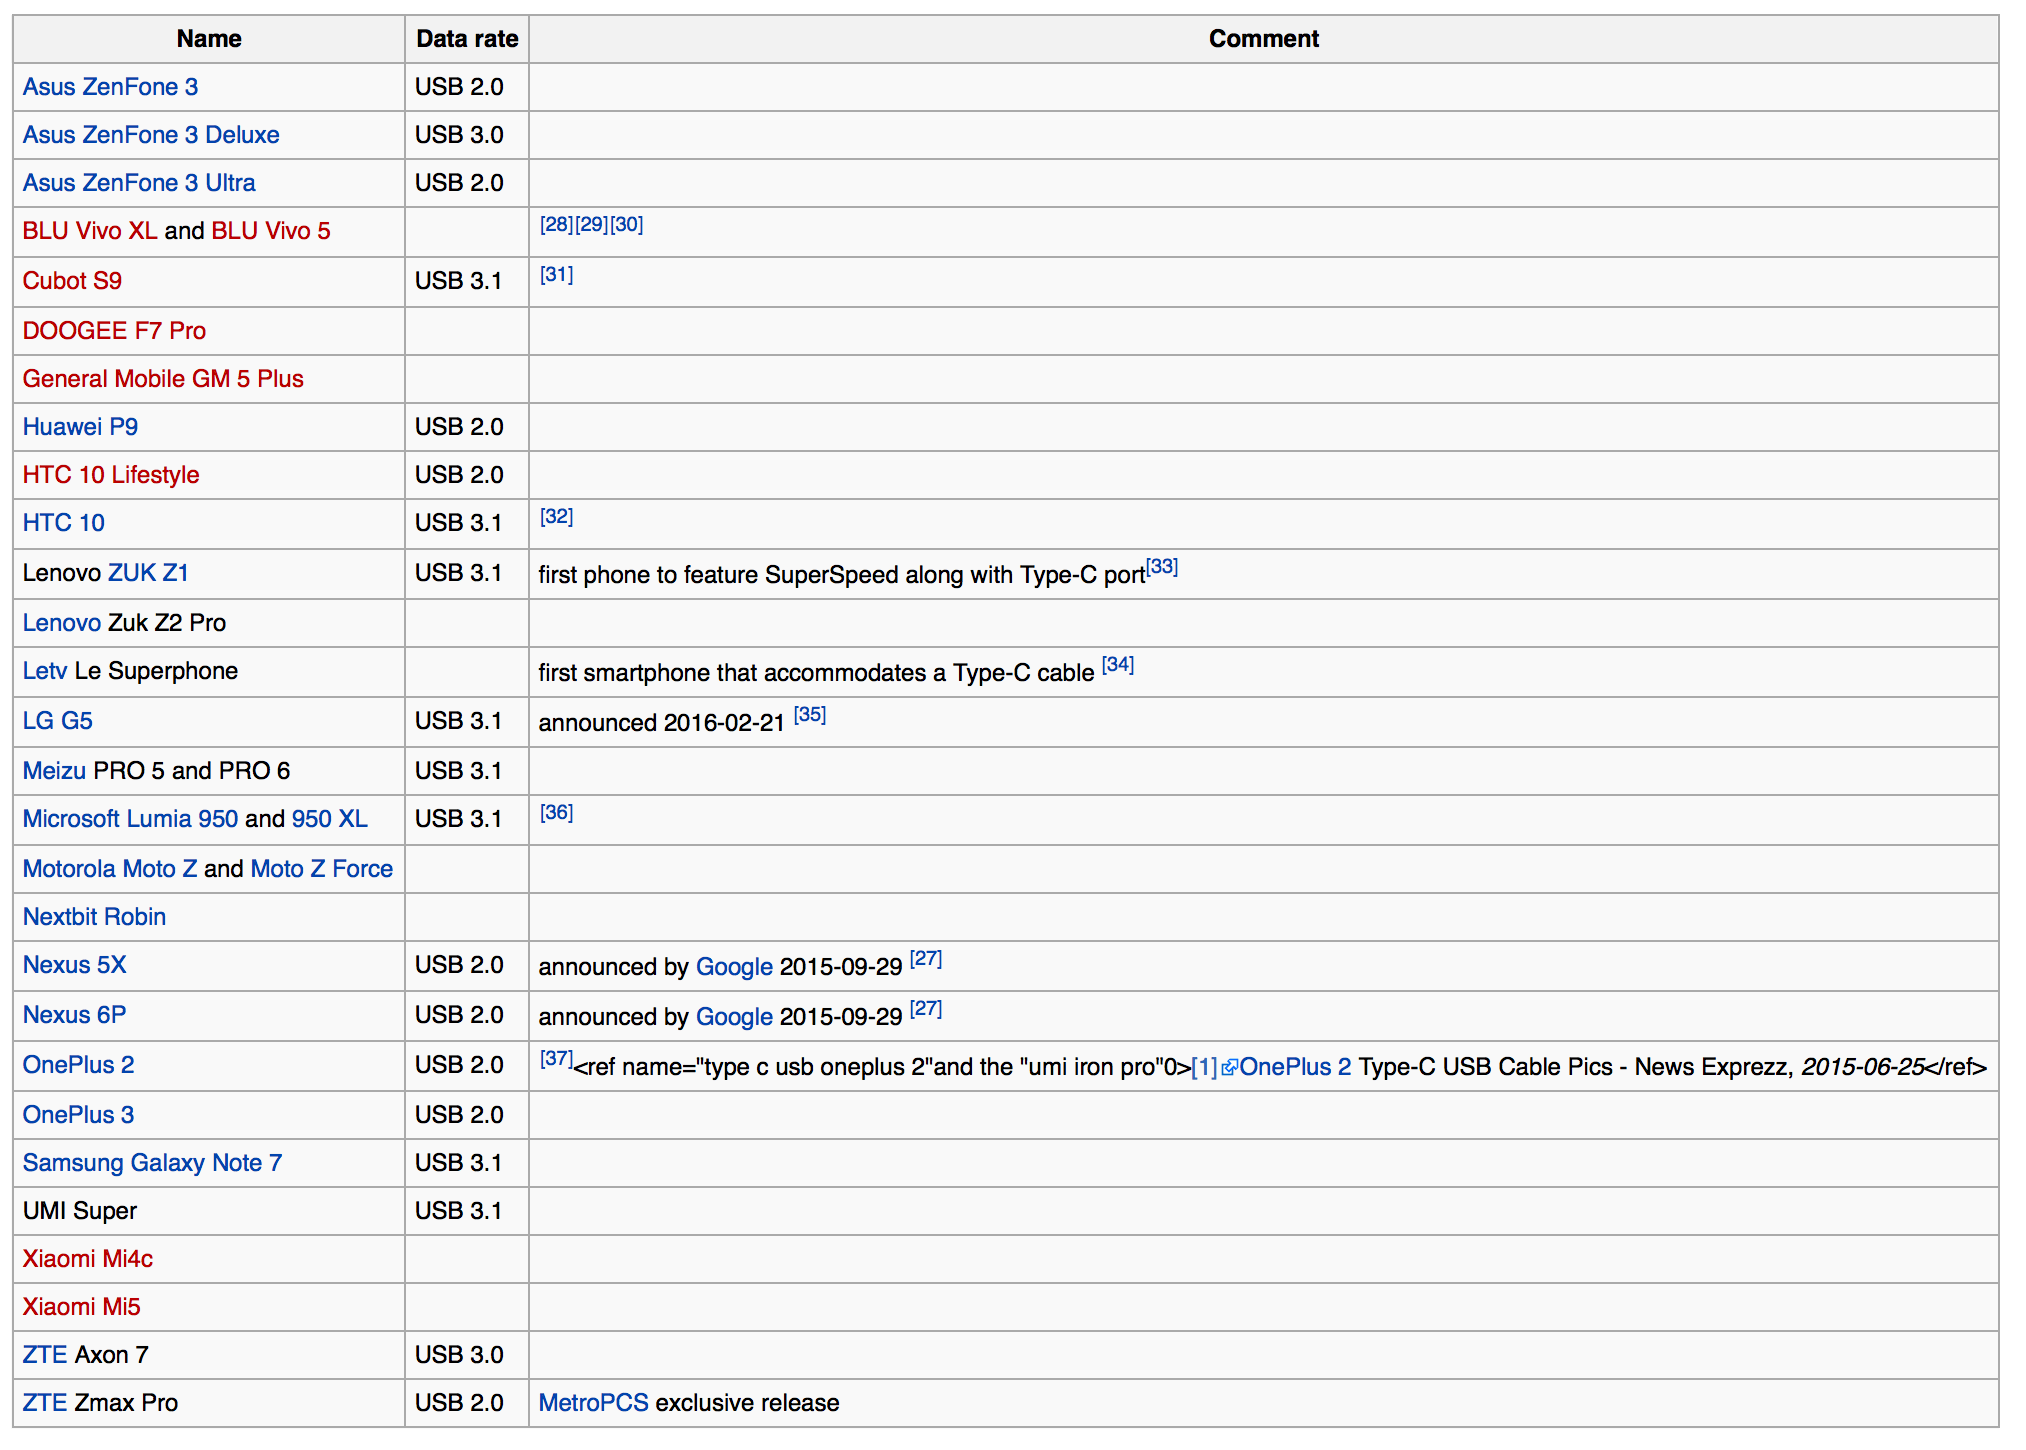Click the external link icon before OnePlus 2
This screenshot has width=2026, height=1450.
pyautogui.click(x=1230, y=1068)
